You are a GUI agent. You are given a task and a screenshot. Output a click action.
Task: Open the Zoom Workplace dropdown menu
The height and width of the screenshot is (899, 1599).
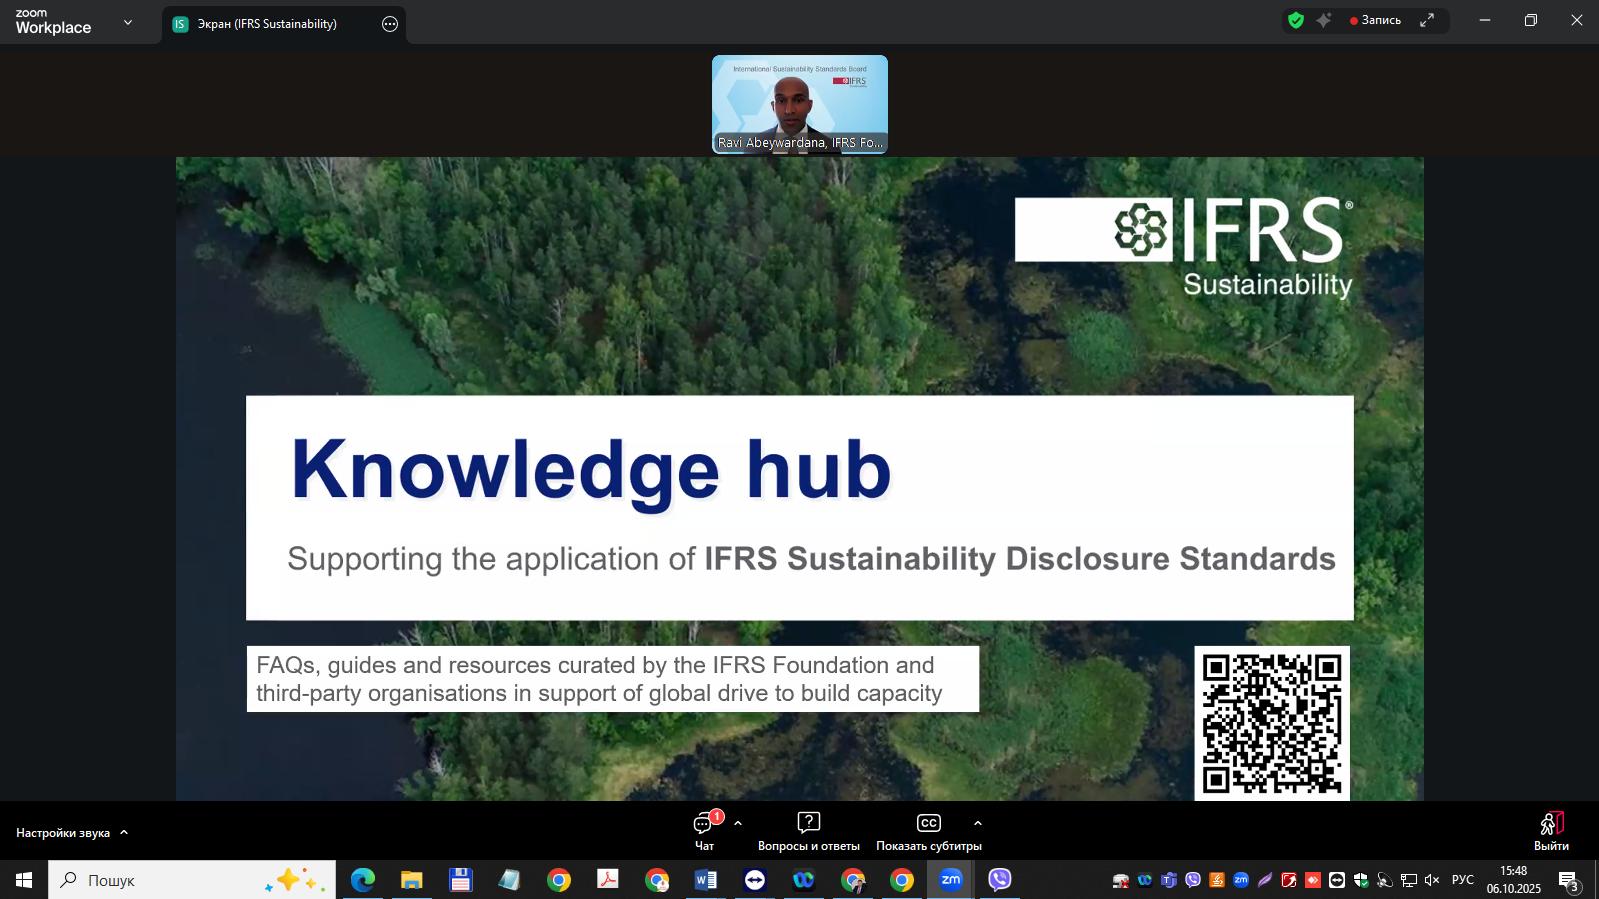click(128, 22)
